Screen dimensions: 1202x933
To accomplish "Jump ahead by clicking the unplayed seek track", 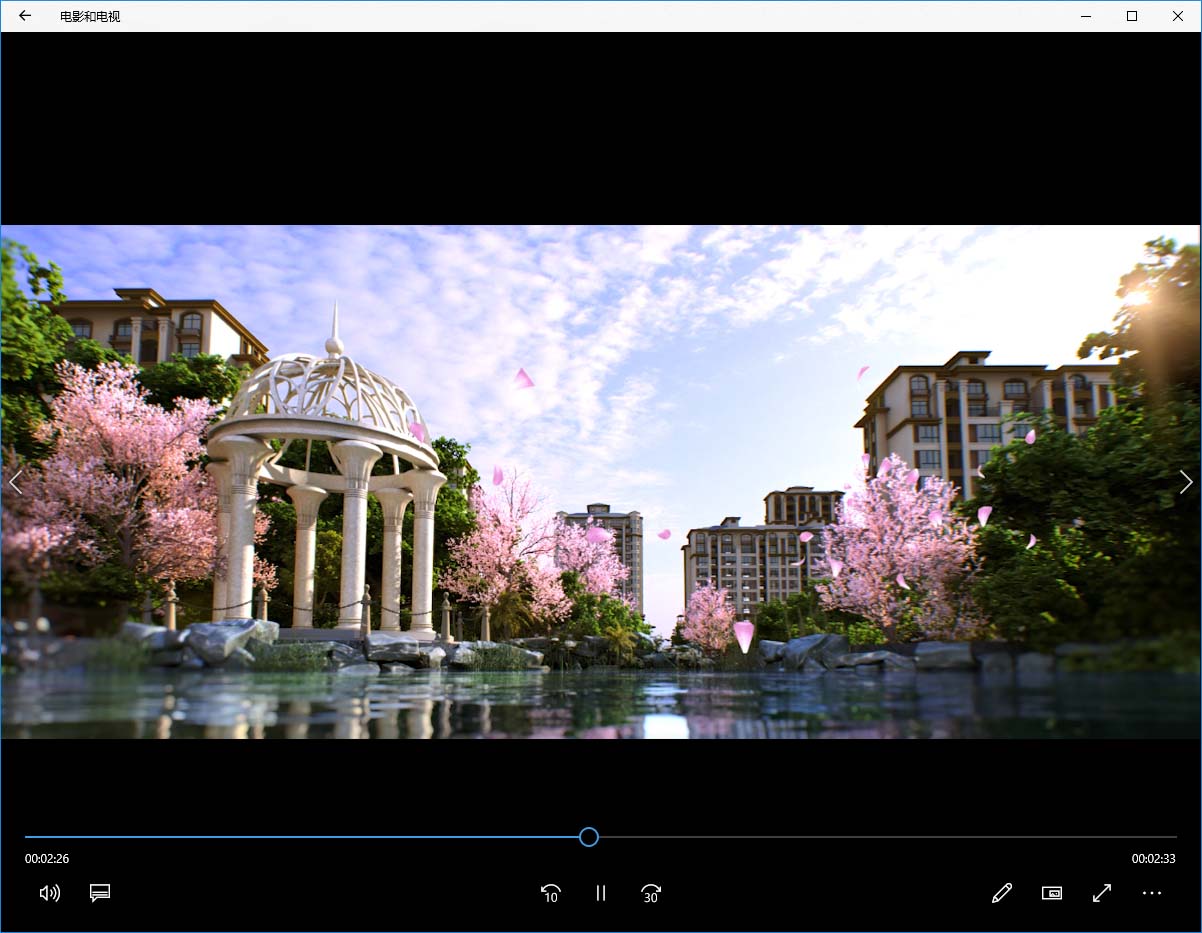I will coord(880,837).
